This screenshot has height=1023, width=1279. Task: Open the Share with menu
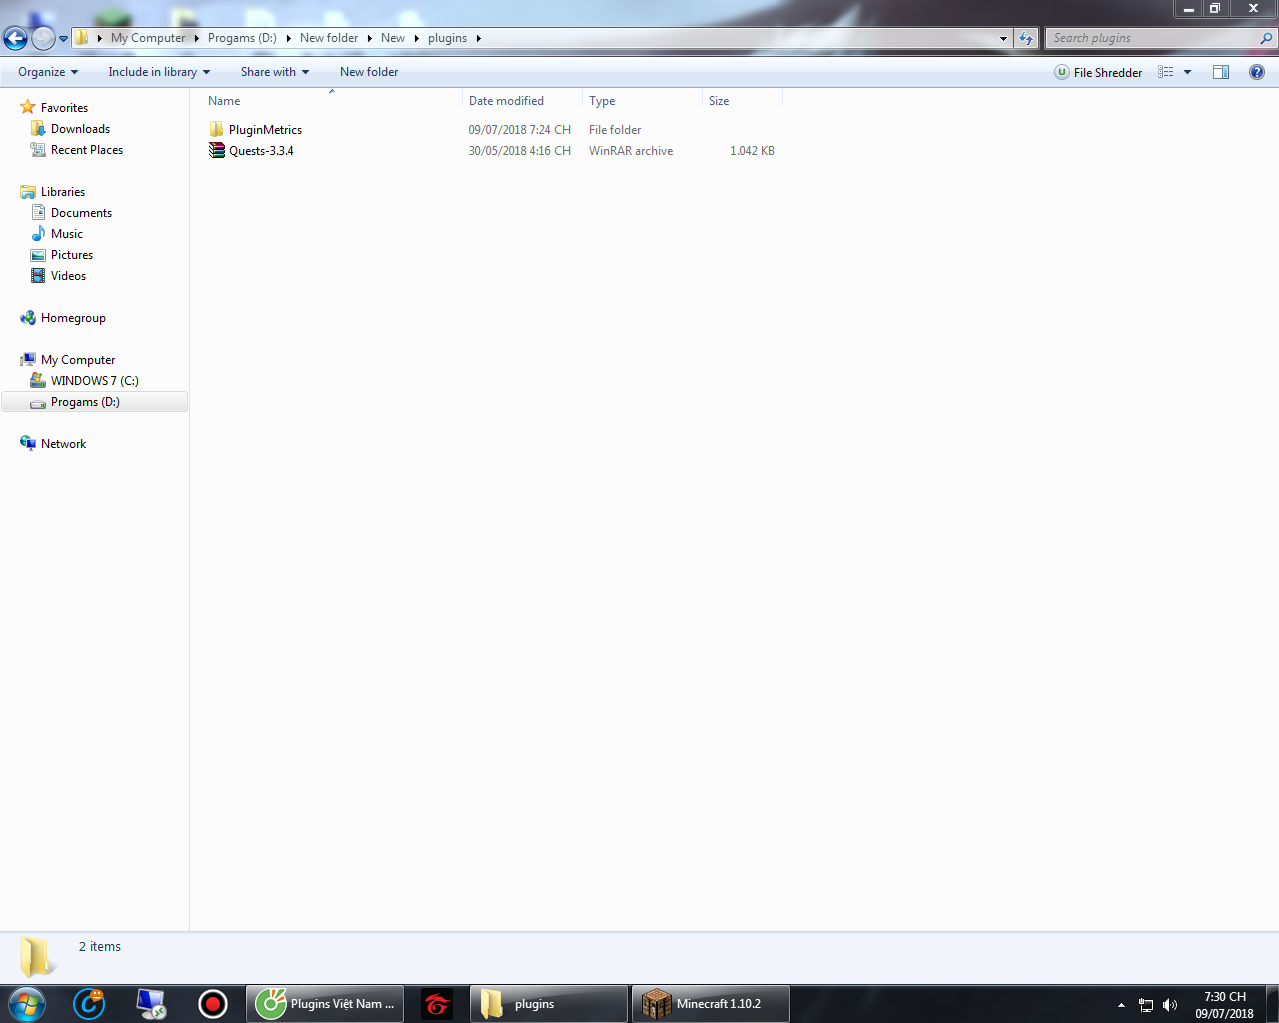pos(275,72)
